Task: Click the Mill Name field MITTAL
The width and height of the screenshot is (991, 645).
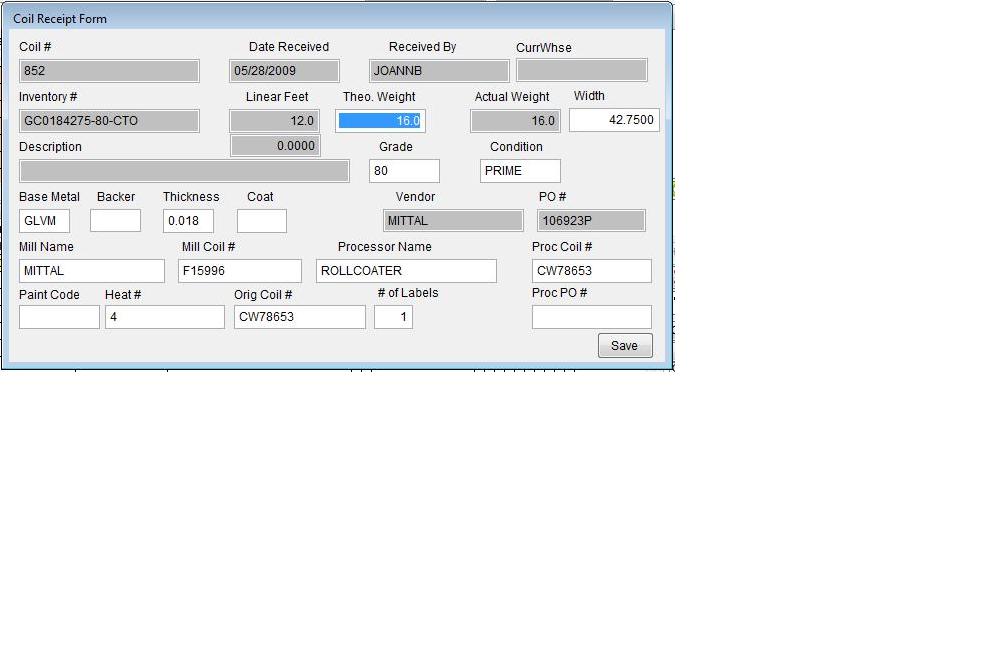Action: click(x=92, y=271)
